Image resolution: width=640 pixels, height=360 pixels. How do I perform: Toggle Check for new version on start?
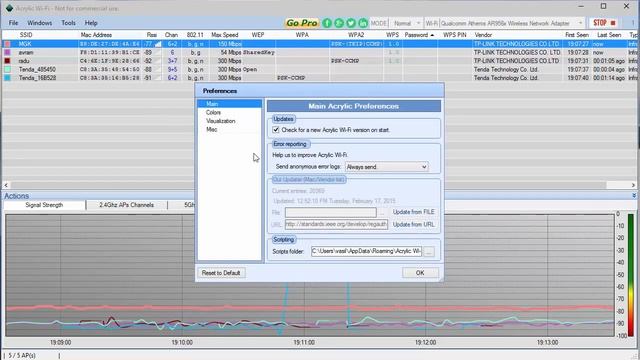coord(276,130)
